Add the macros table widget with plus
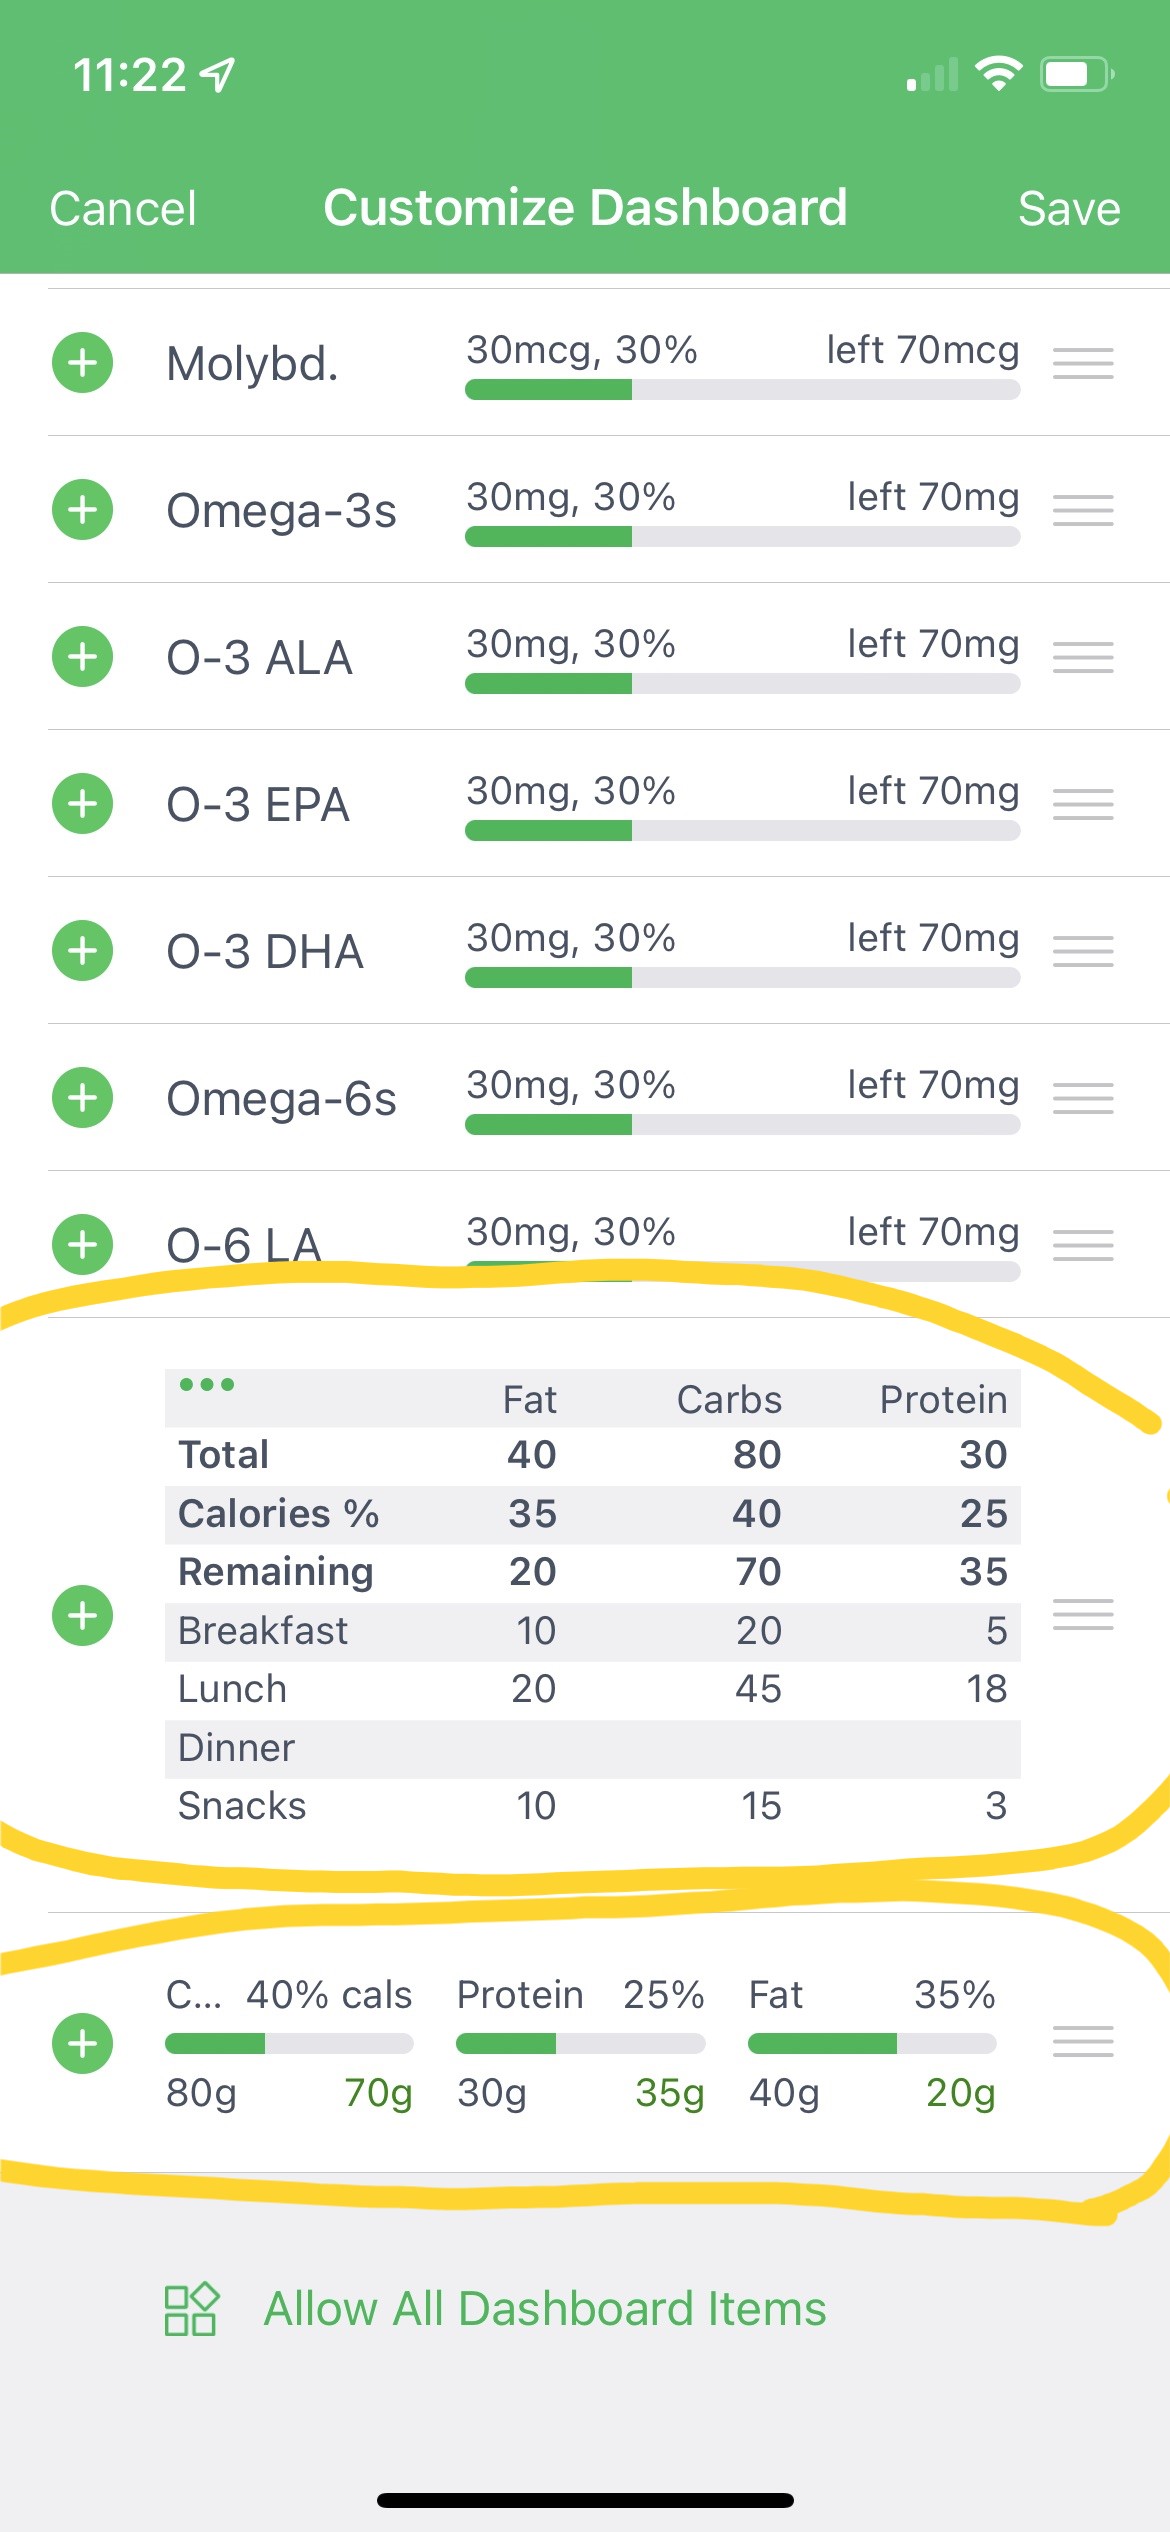This screenshot has width=1170, height=2532. point(82,1615)
